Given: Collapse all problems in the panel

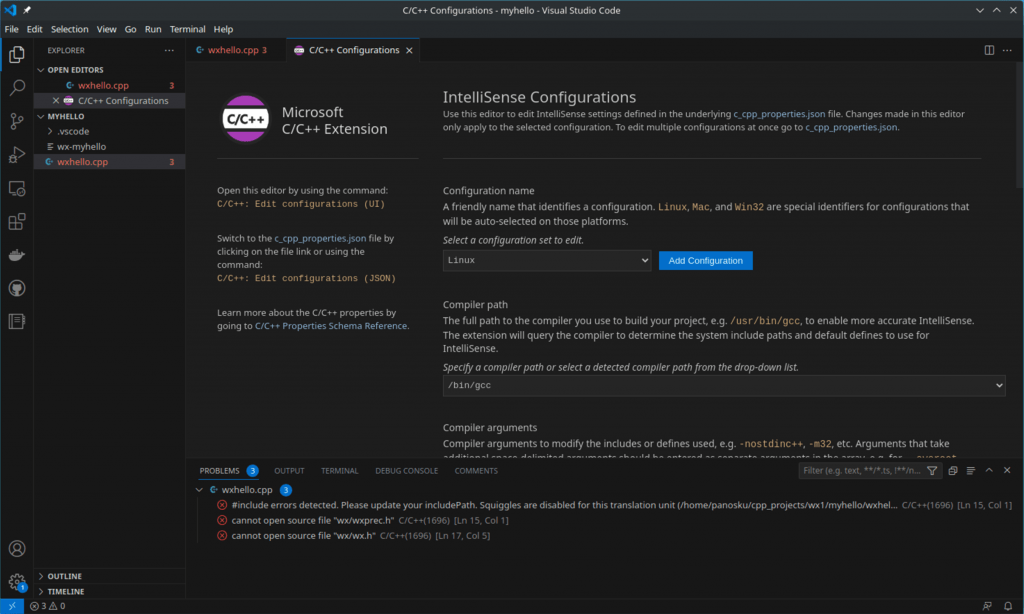Looking at the screenshot, I should click(953, 470).
